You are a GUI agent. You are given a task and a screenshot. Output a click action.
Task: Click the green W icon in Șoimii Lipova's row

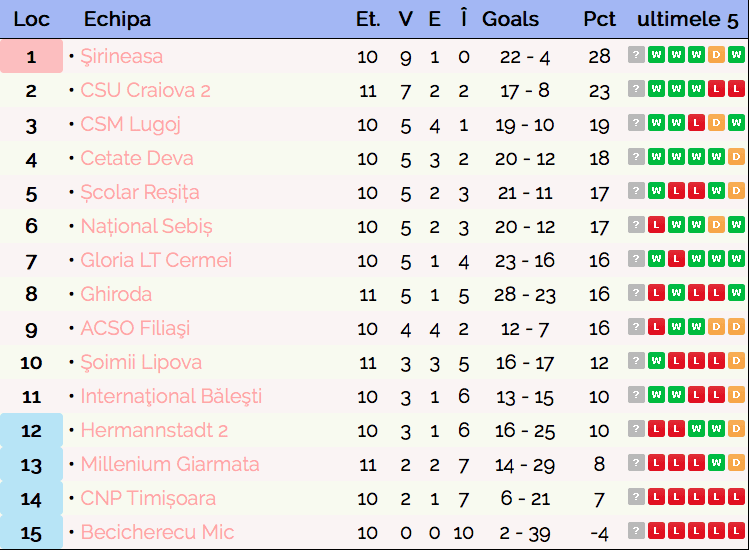point(657,362)
